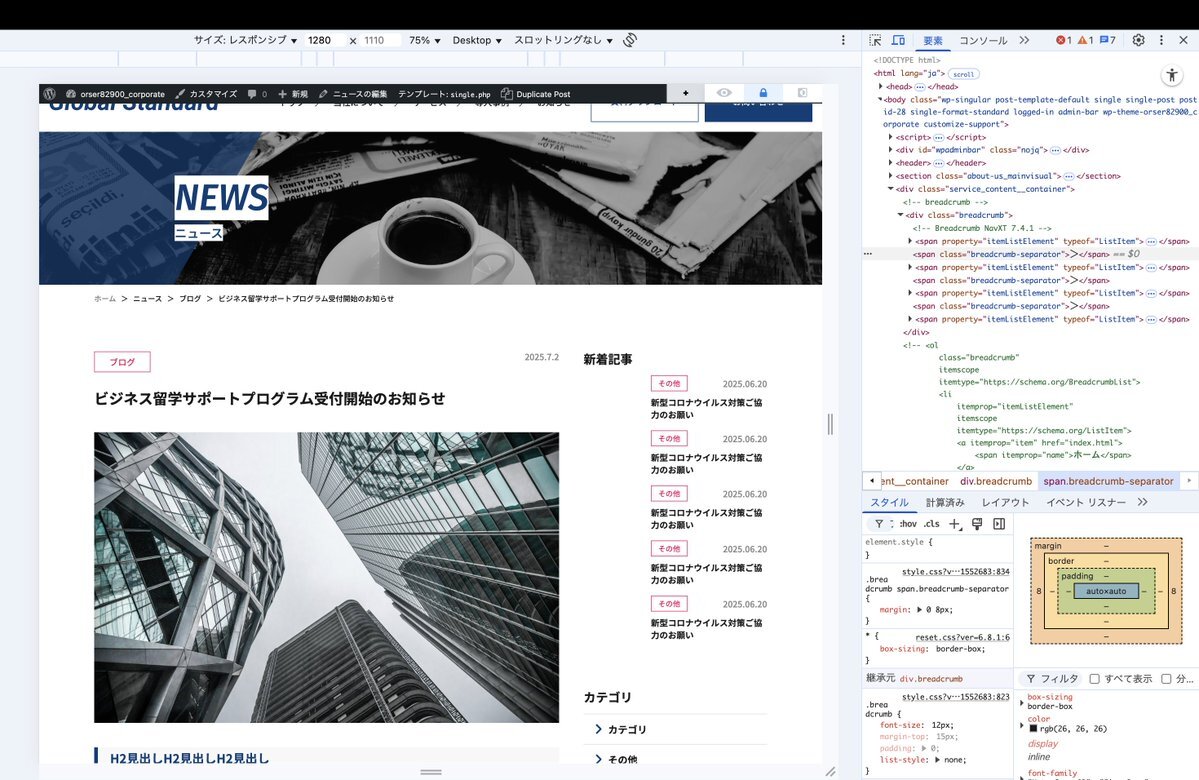This screenshot has width=1199, height=780.
Task: Click ニュースの編集 edit link
Action: point(353,94)
